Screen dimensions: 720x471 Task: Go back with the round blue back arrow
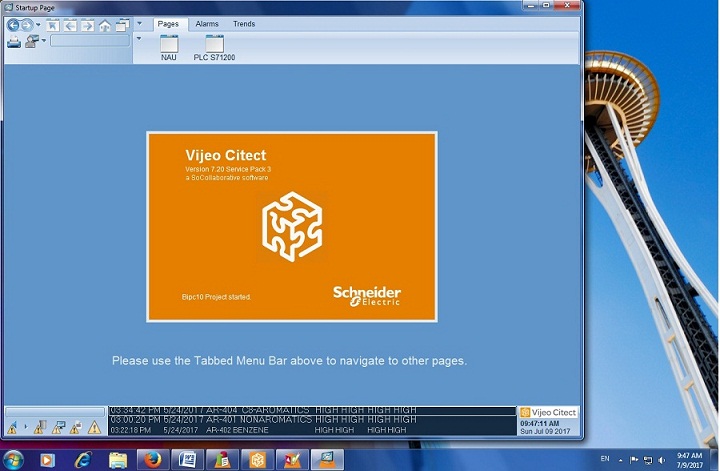pyautogui.click(x=13, y=25)
